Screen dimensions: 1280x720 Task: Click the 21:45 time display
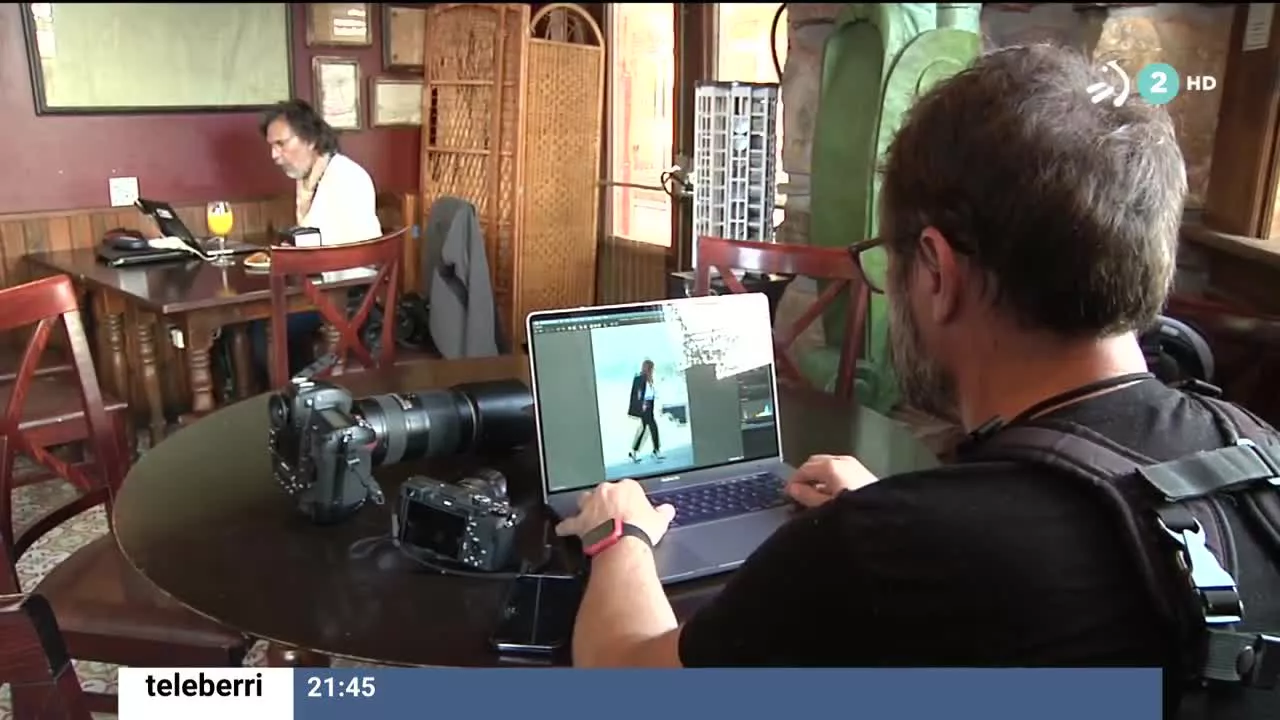(x=341, y=688)
